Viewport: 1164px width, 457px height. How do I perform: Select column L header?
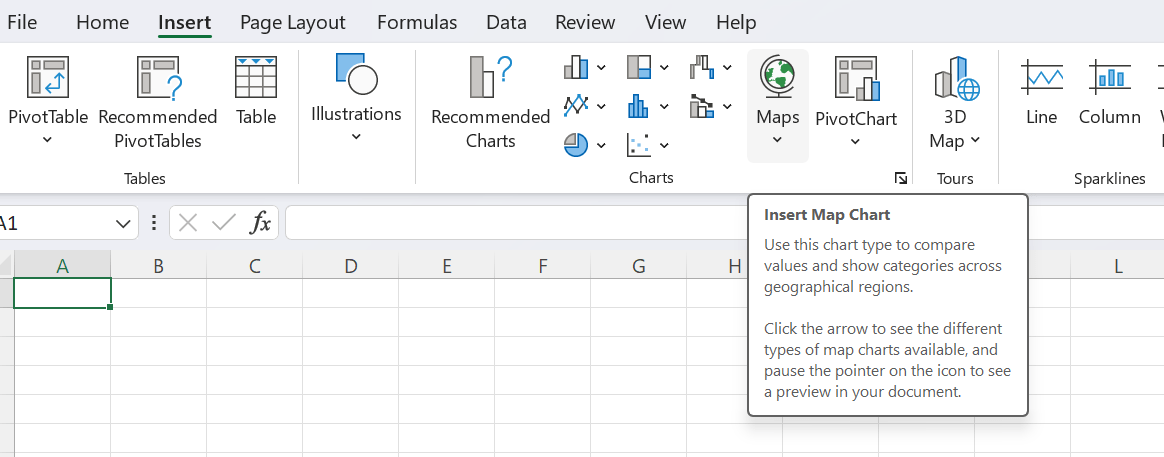[1118, 265]
